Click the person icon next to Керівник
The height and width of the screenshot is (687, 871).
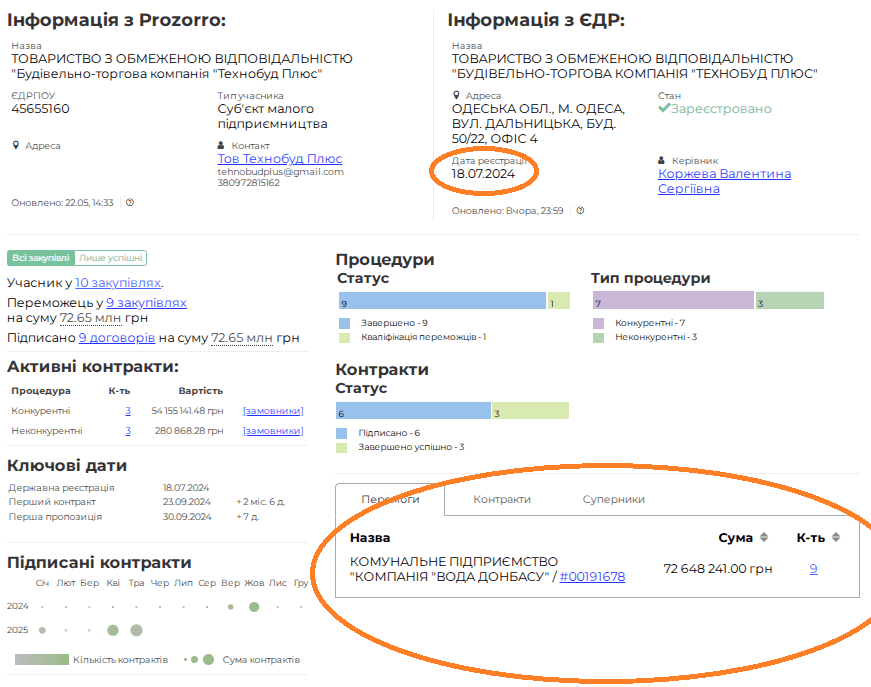pyautogui.click(x=662, y=160)
